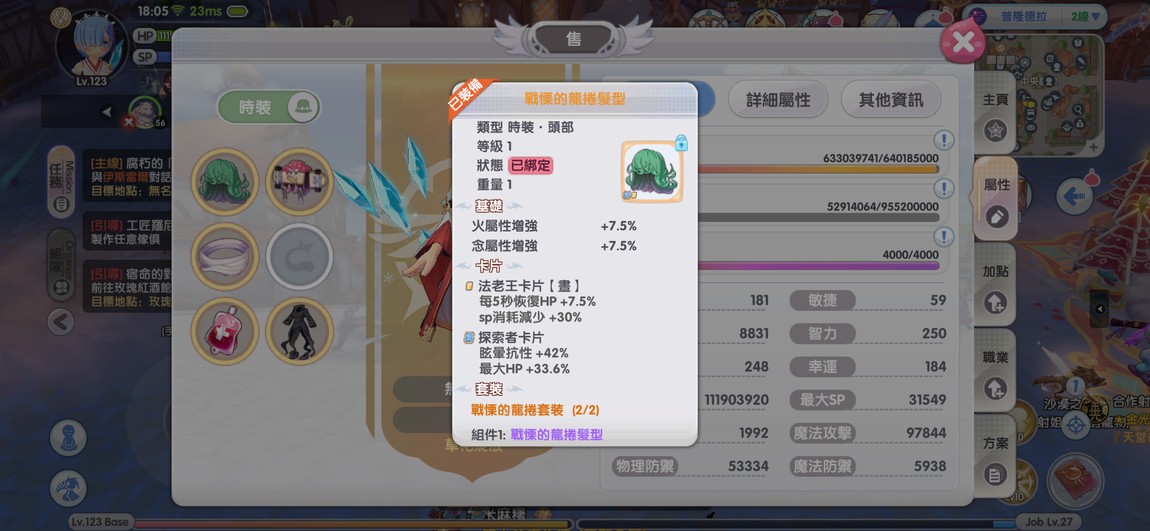
Task: Click the lock icon on the item thumbnail
Action: click(x=681, y=142)
